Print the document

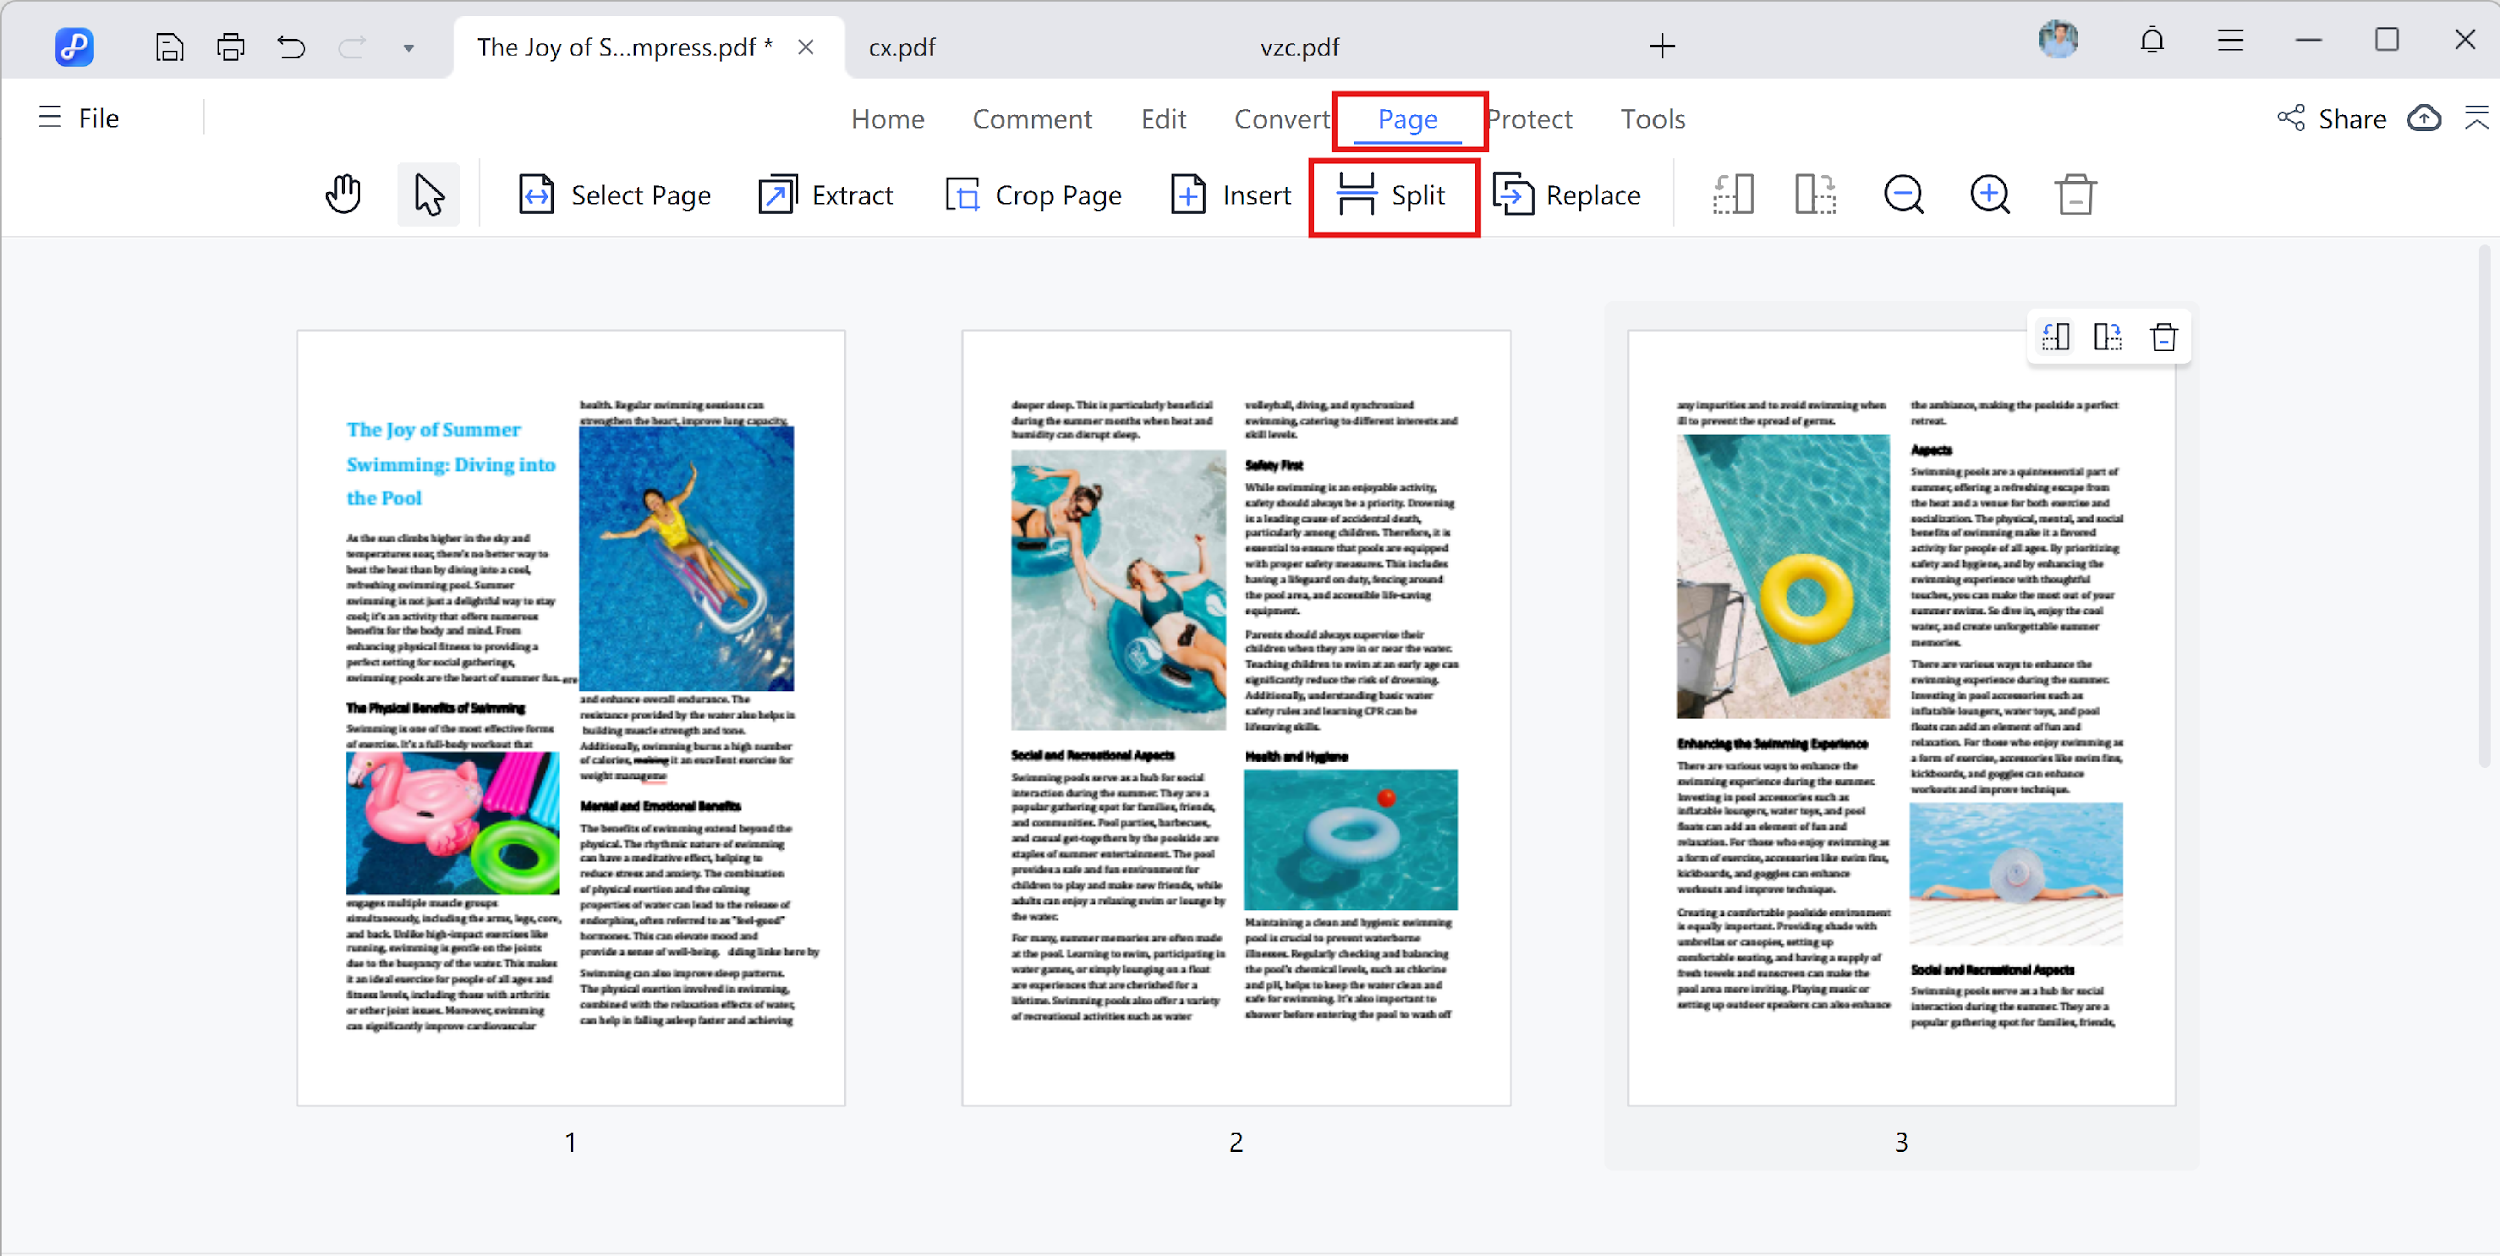tap(231, 46)
